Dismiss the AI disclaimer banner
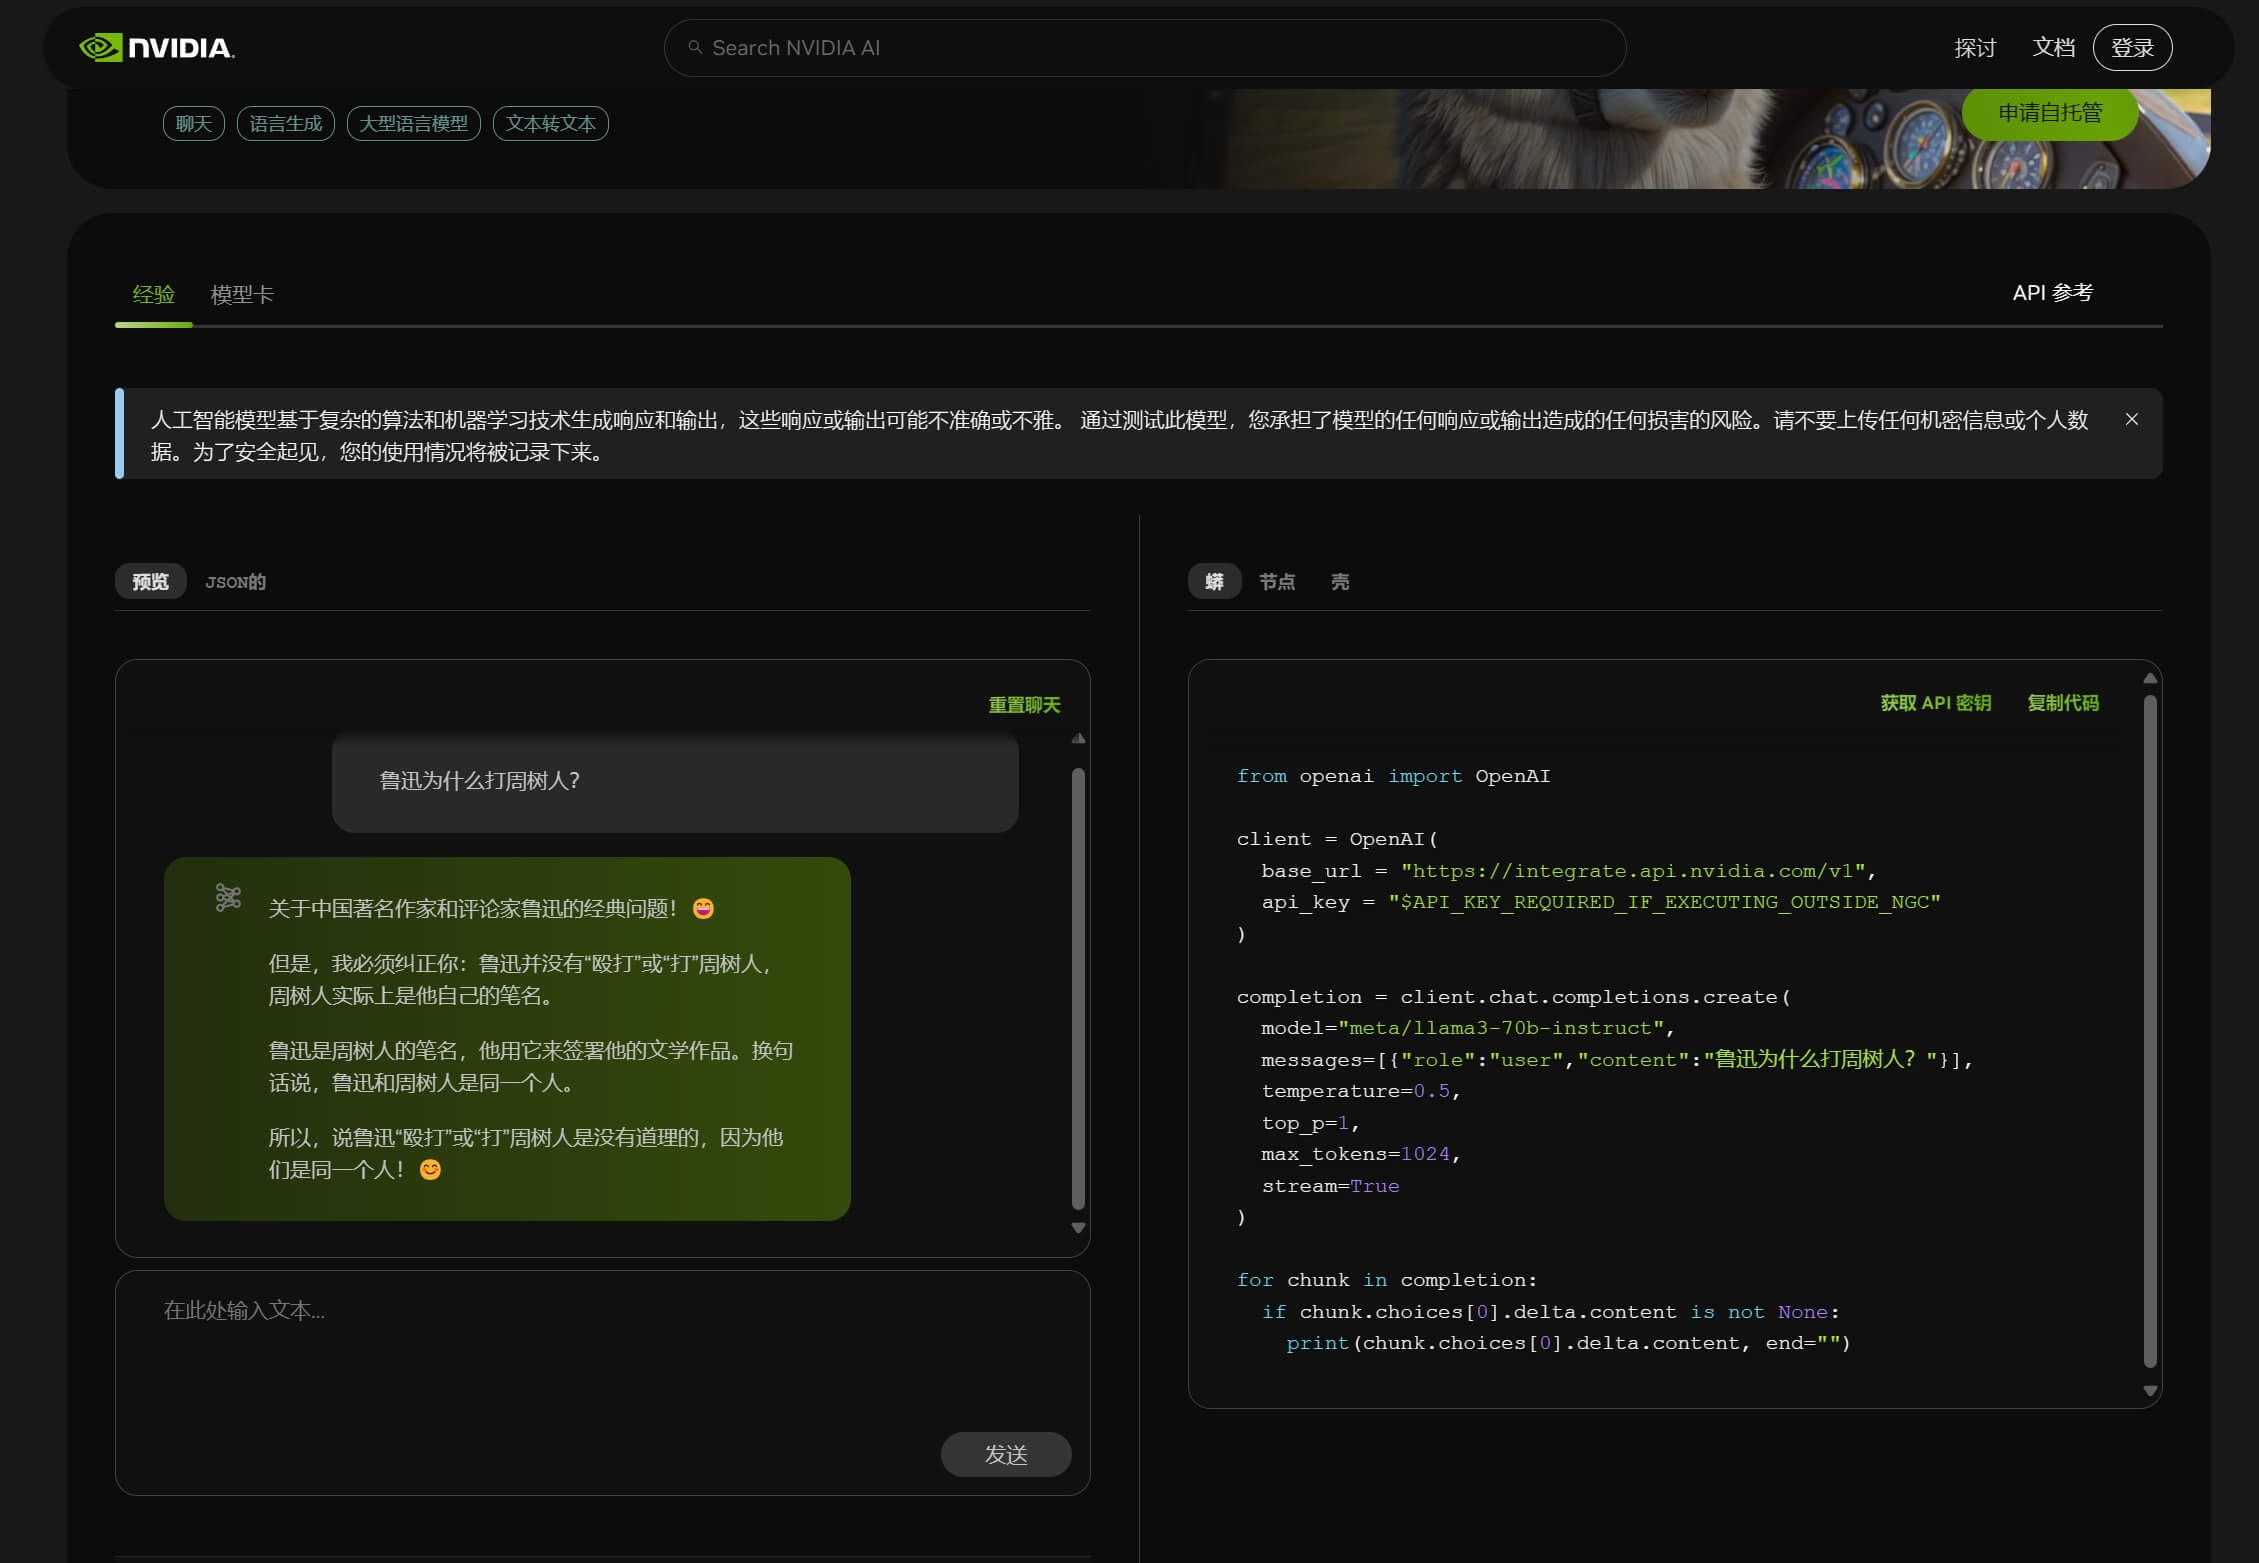 2132,419
